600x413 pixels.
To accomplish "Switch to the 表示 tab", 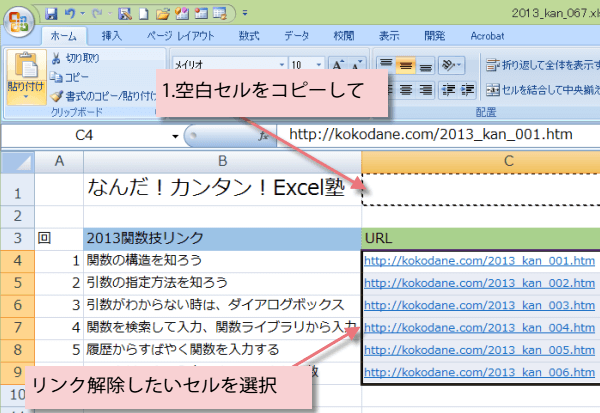I will [x=389, y=36].
